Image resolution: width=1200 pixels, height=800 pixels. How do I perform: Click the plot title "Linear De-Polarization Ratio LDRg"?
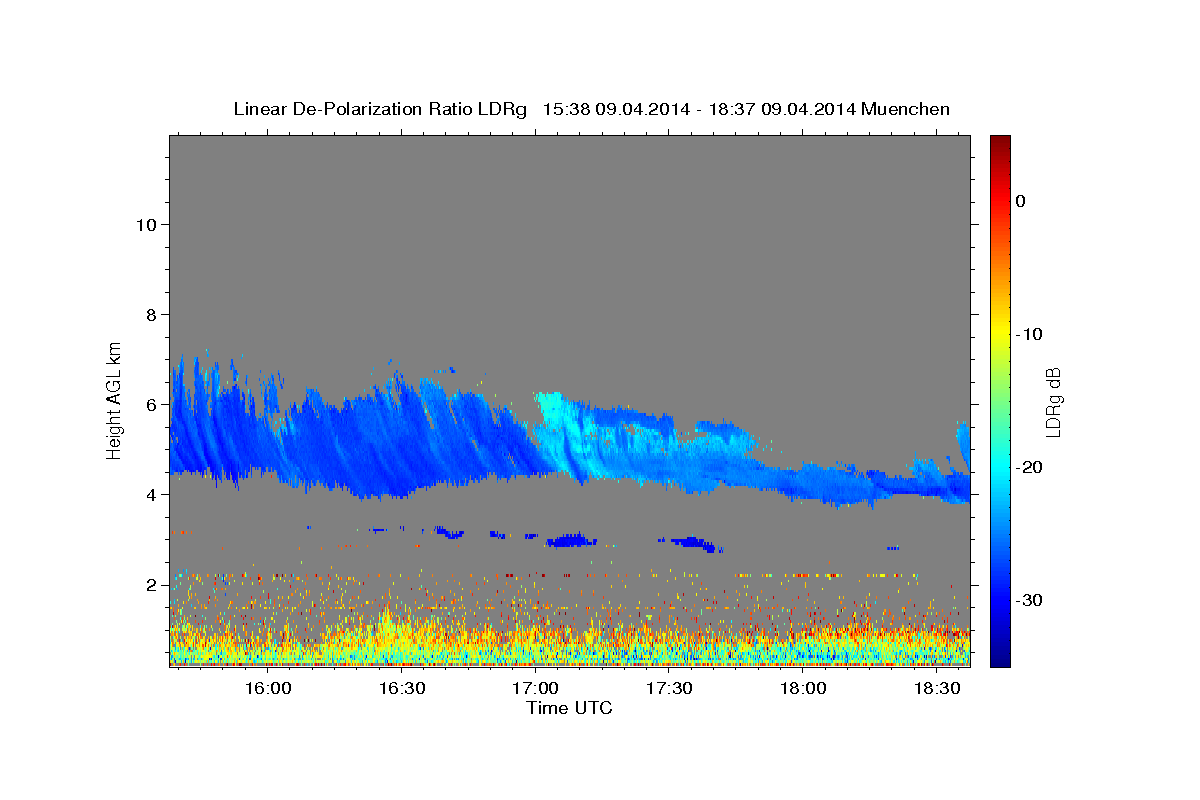coord(379,109)
